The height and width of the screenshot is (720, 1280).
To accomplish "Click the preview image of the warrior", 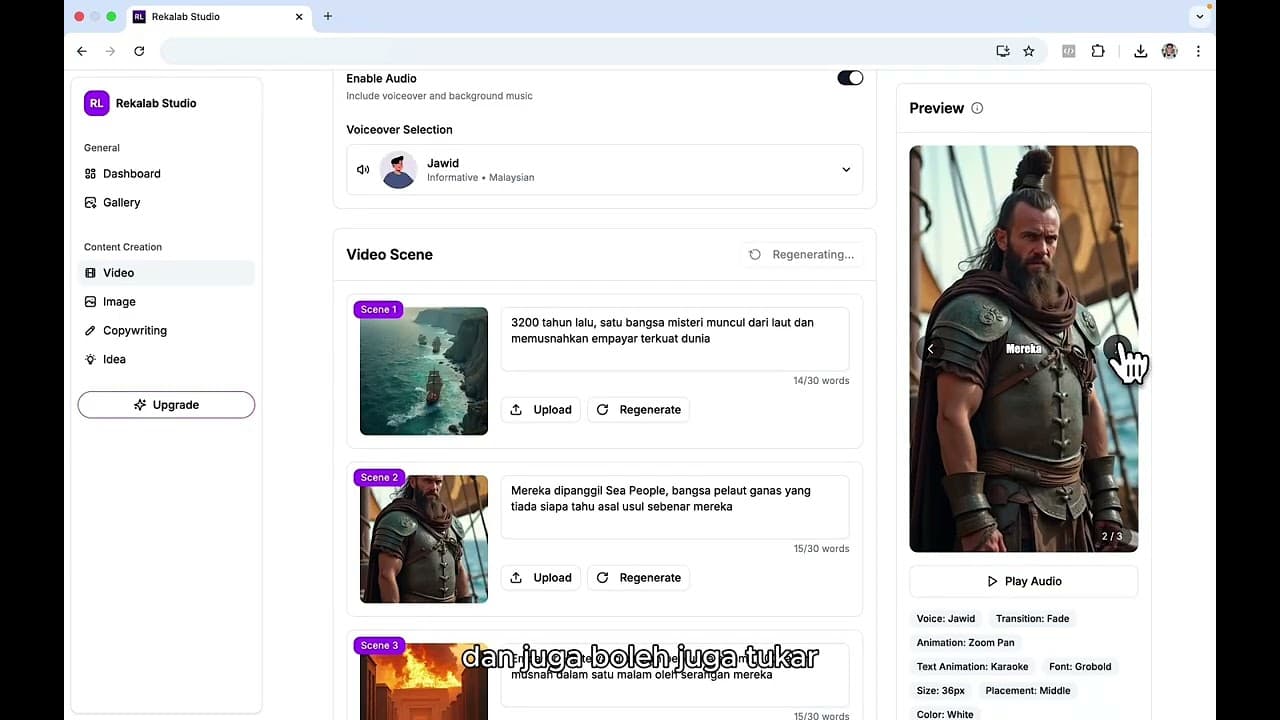I will coord(1023,349).
